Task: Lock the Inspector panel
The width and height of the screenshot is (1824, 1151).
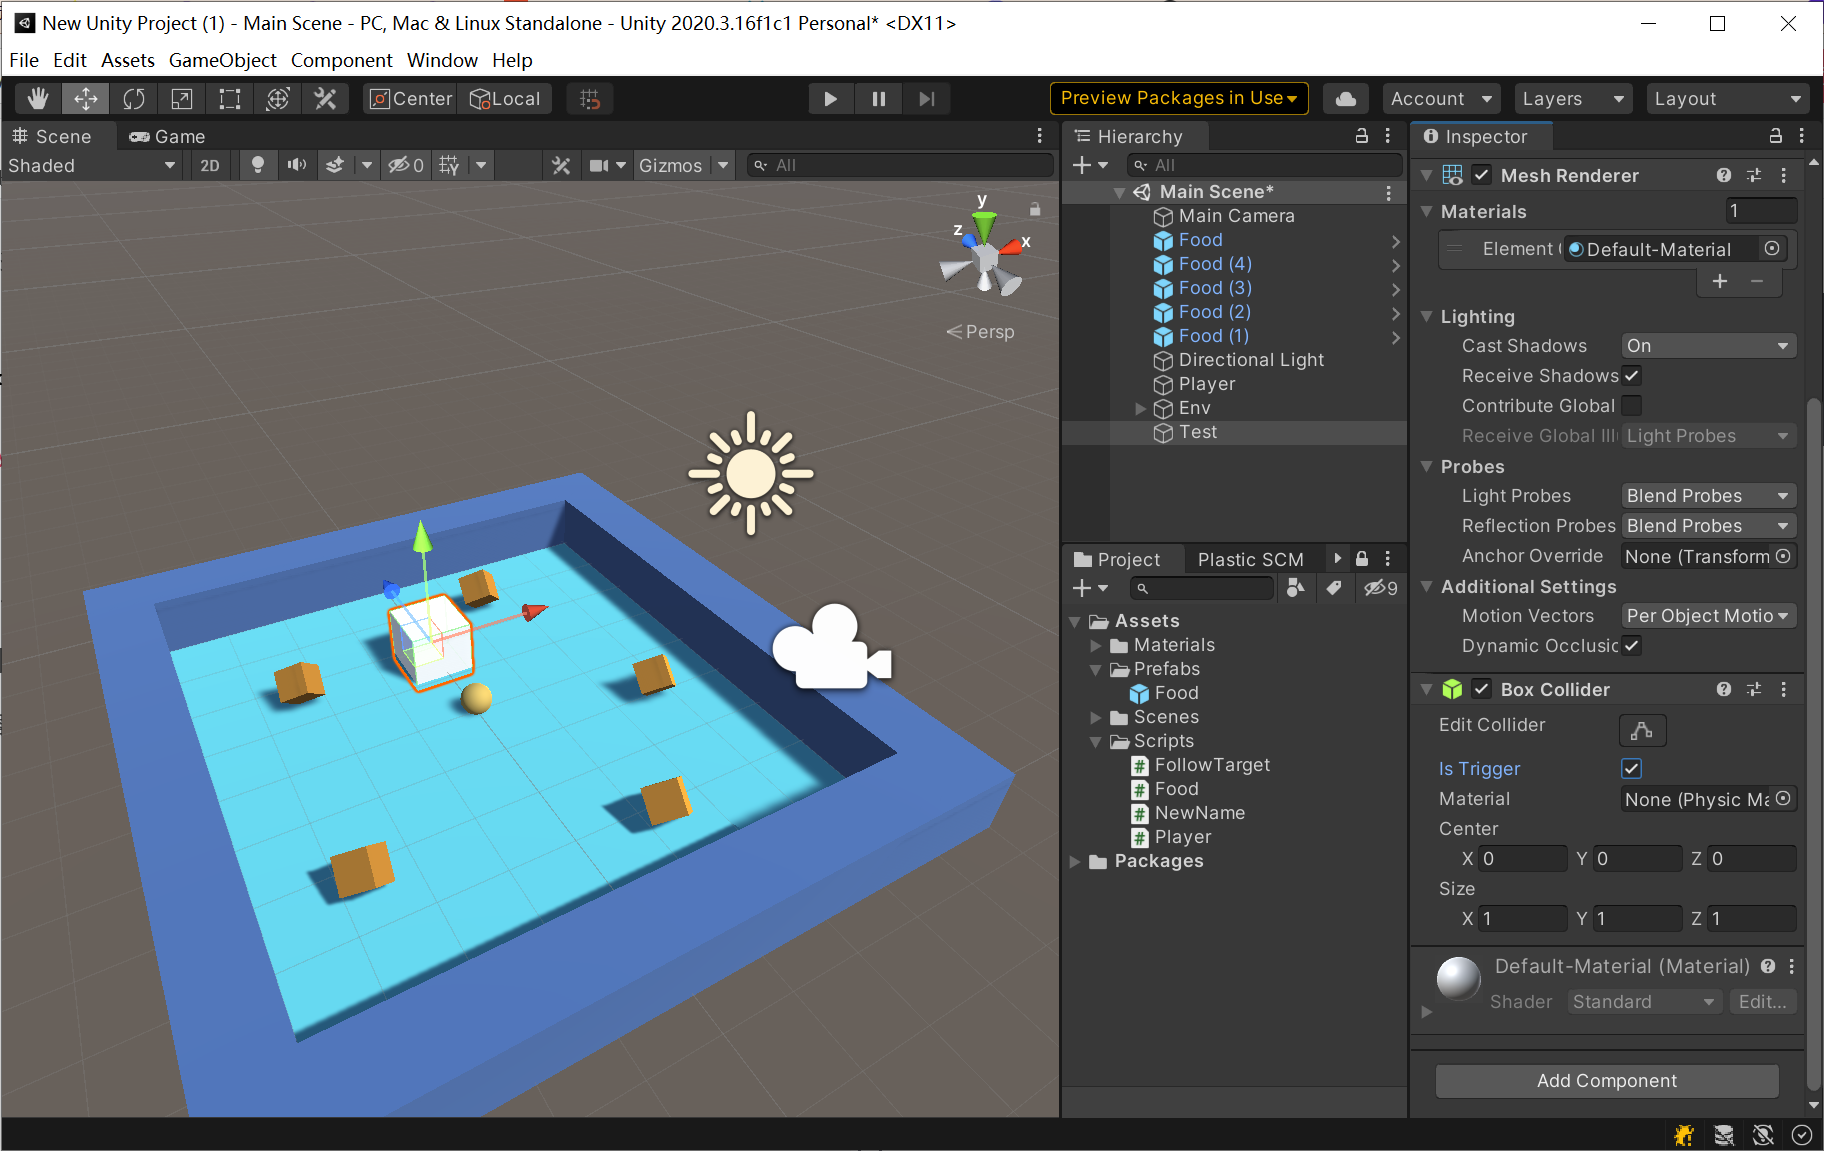Action: pos(1776,136)
